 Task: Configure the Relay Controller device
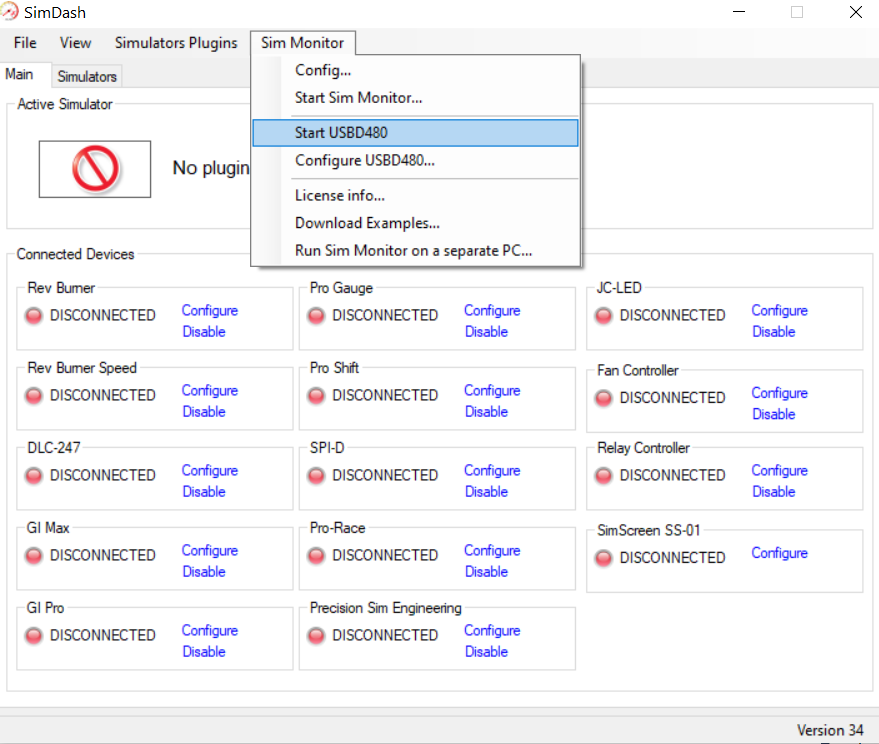click(779, 470)
